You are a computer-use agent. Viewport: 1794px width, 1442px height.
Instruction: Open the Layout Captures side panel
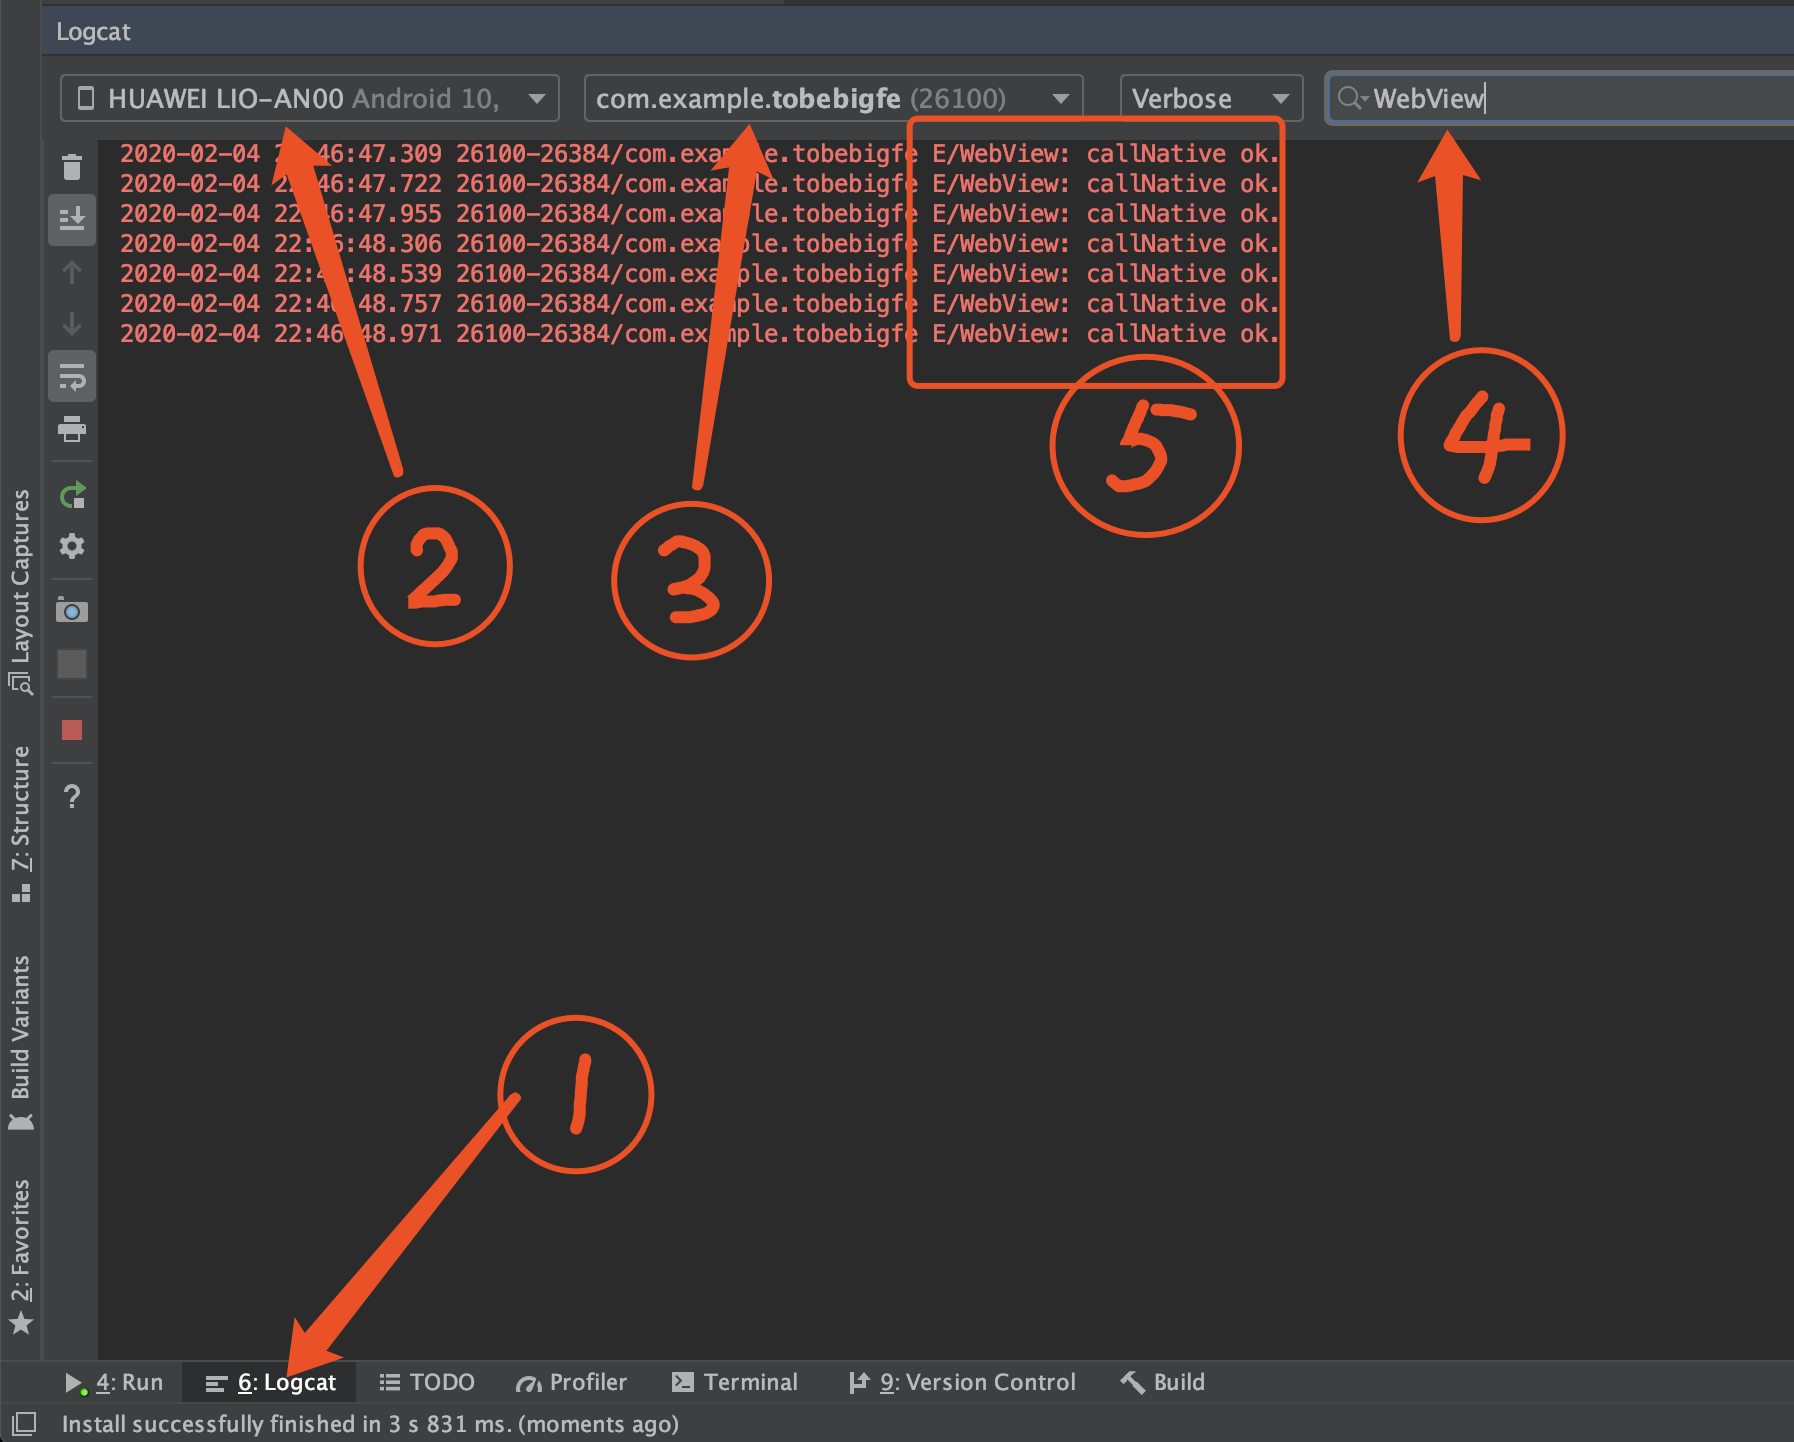(20, 591)
